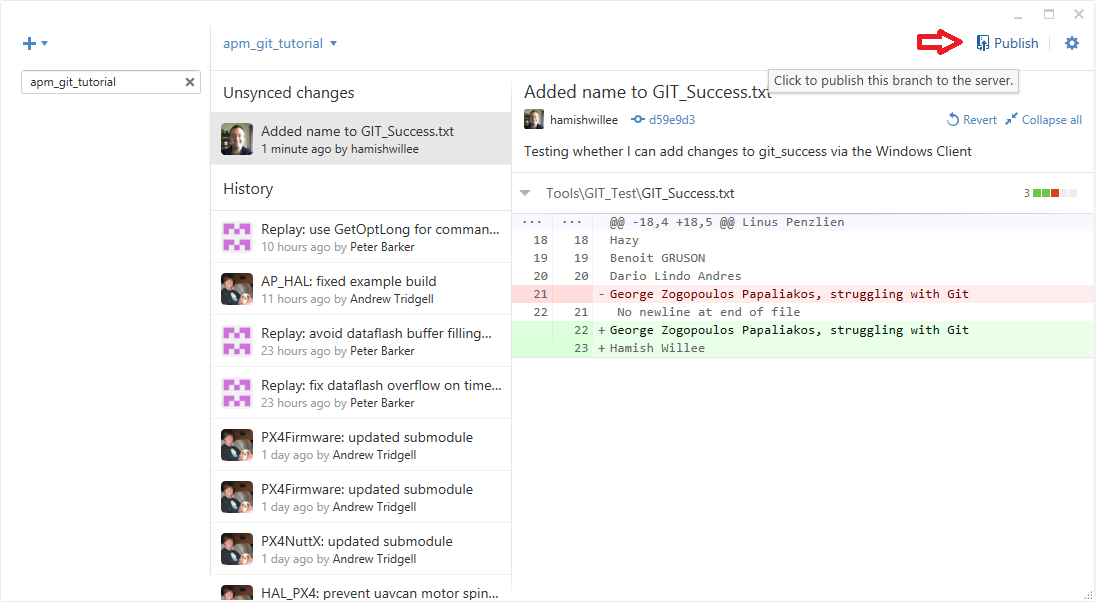Click Andrew Tridgell's avatar on AP_HAL commit

(x=237, y=289)
